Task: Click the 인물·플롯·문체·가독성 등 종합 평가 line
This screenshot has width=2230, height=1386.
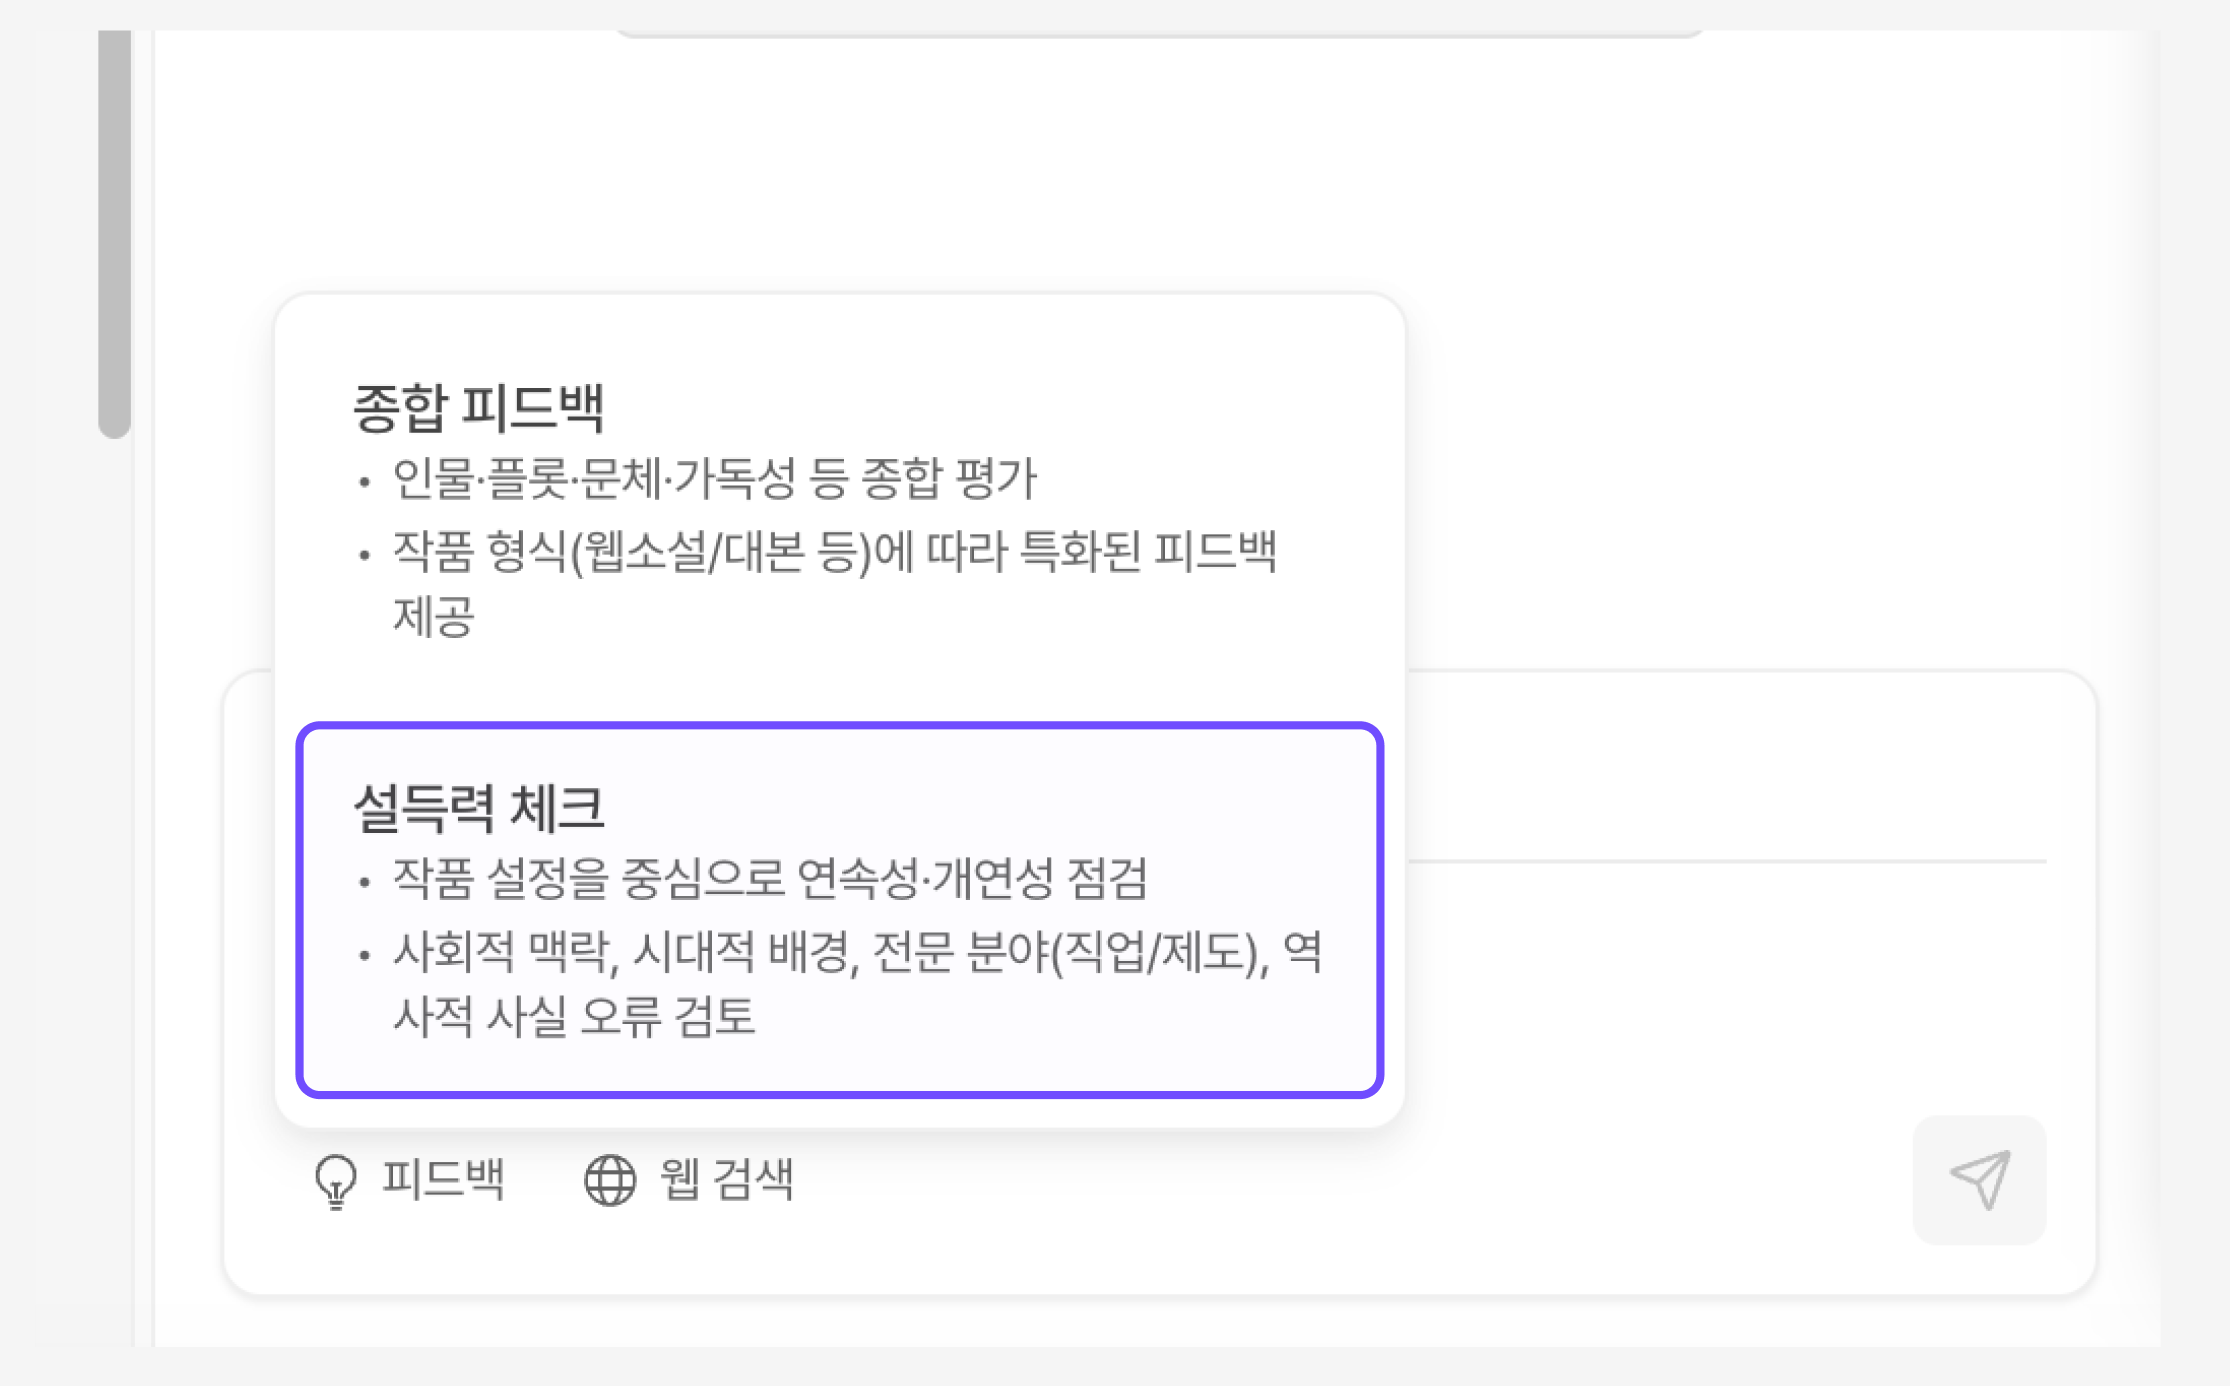Action: [714, 479]
